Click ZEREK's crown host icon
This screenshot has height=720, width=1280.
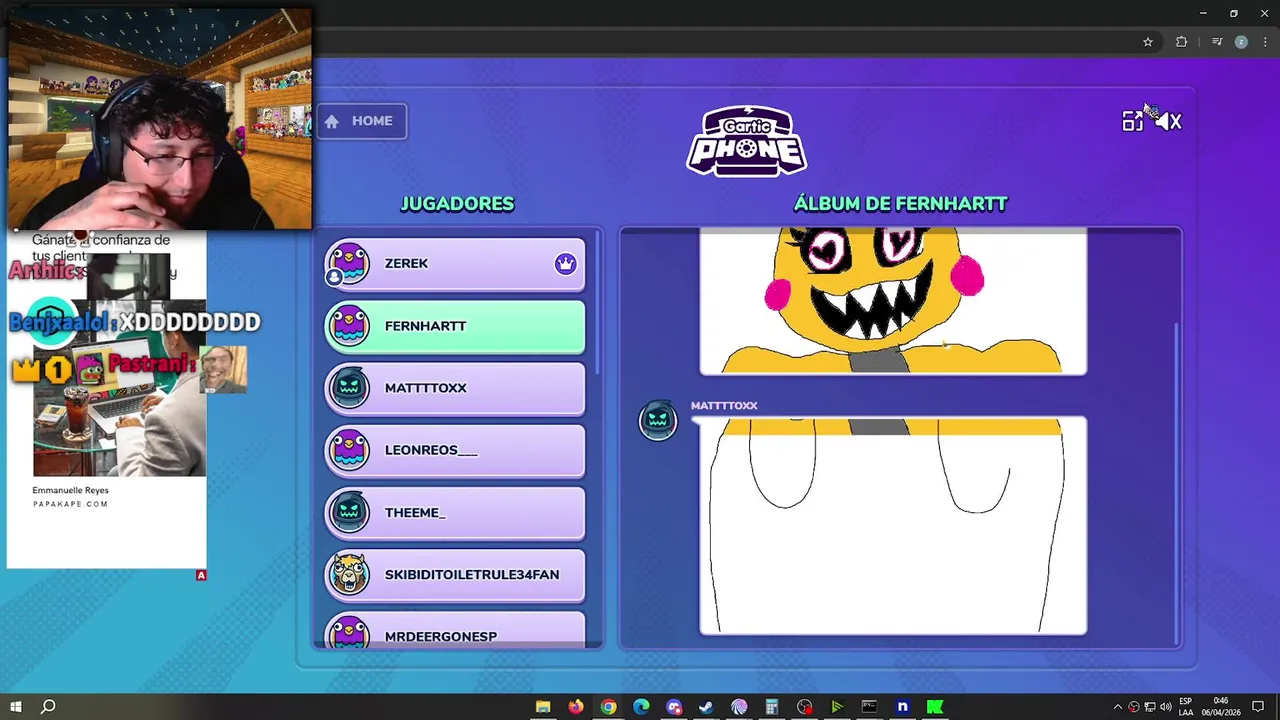[x=566, y=264]
